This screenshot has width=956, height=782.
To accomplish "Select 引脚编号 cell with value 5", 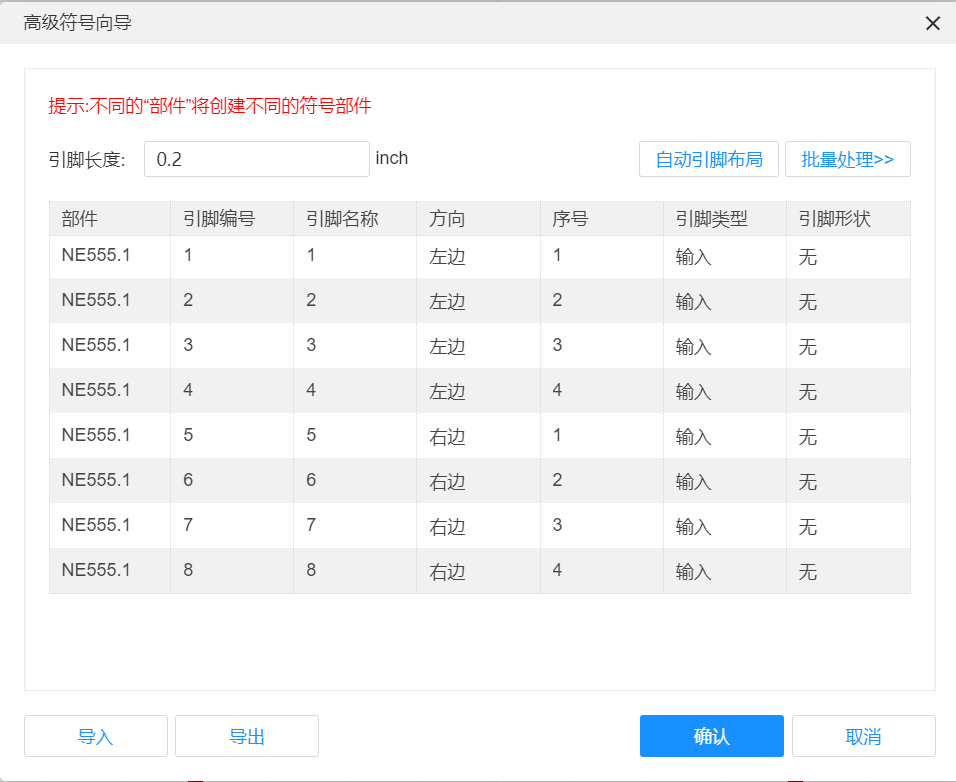I will coord(232,436).
